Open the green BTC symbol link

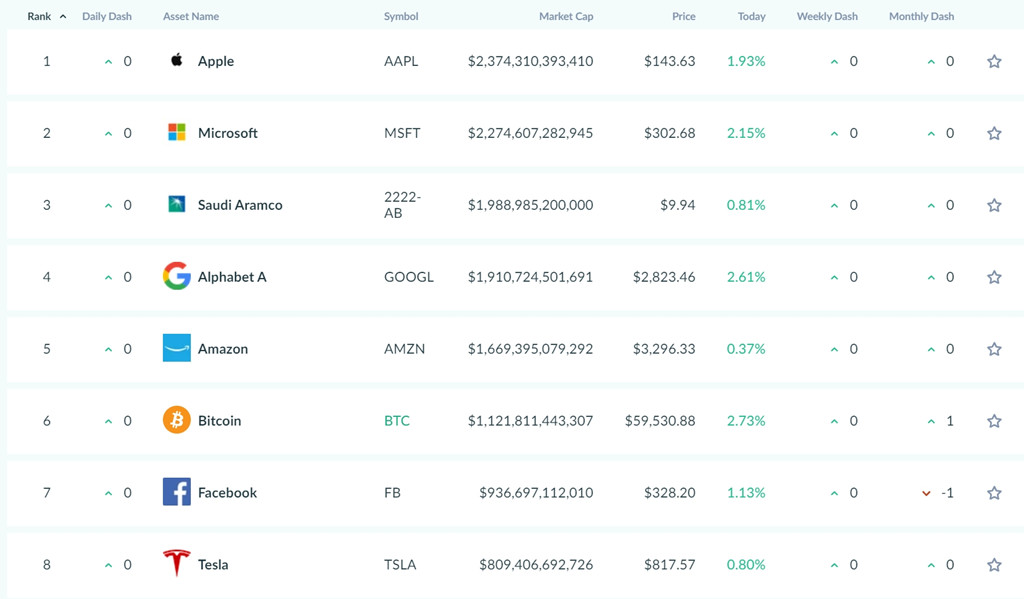pos(396,421)
